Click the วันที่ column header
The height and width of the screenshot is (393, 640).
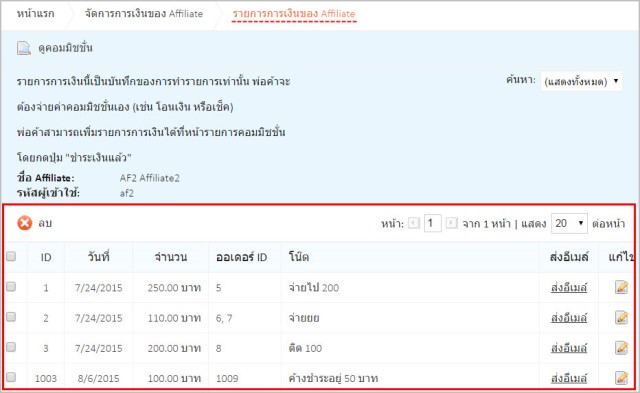[98, 257]
